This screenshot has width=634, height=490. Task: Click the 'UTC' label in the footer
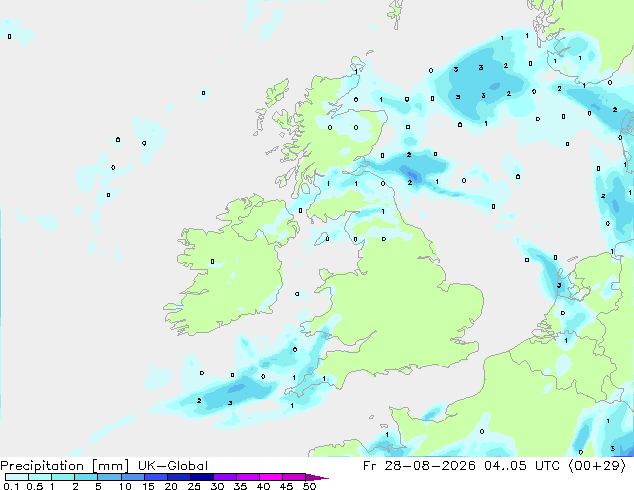click(547, 466)
